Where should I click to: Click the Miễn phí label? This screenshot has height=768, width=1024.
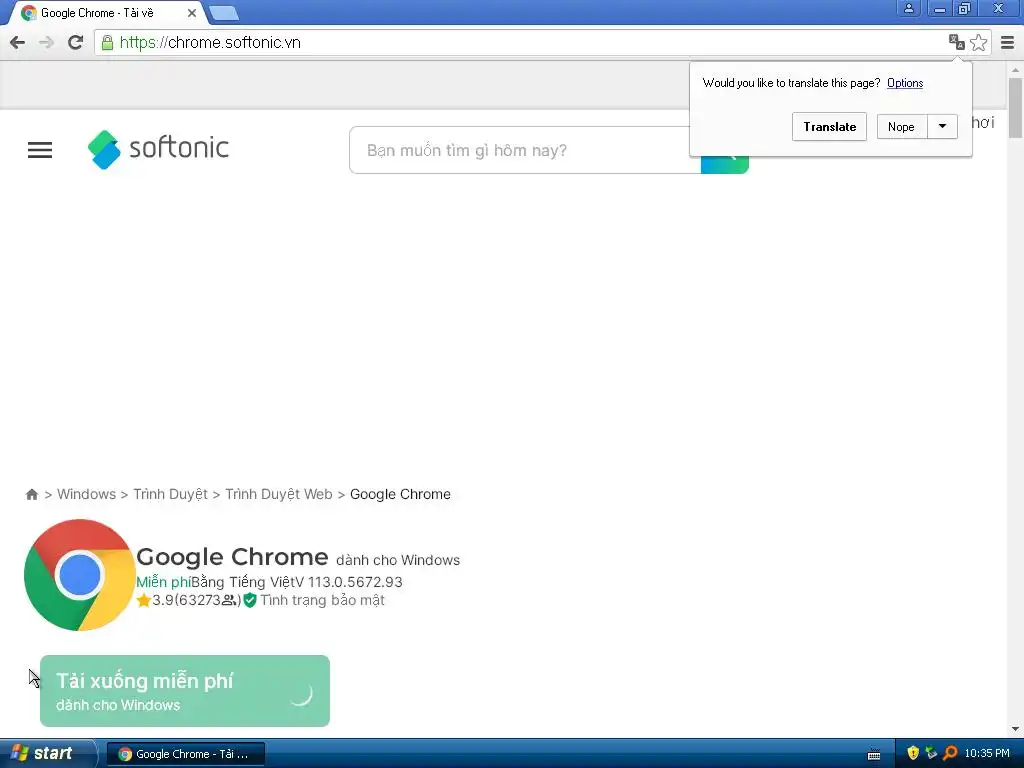163,582
